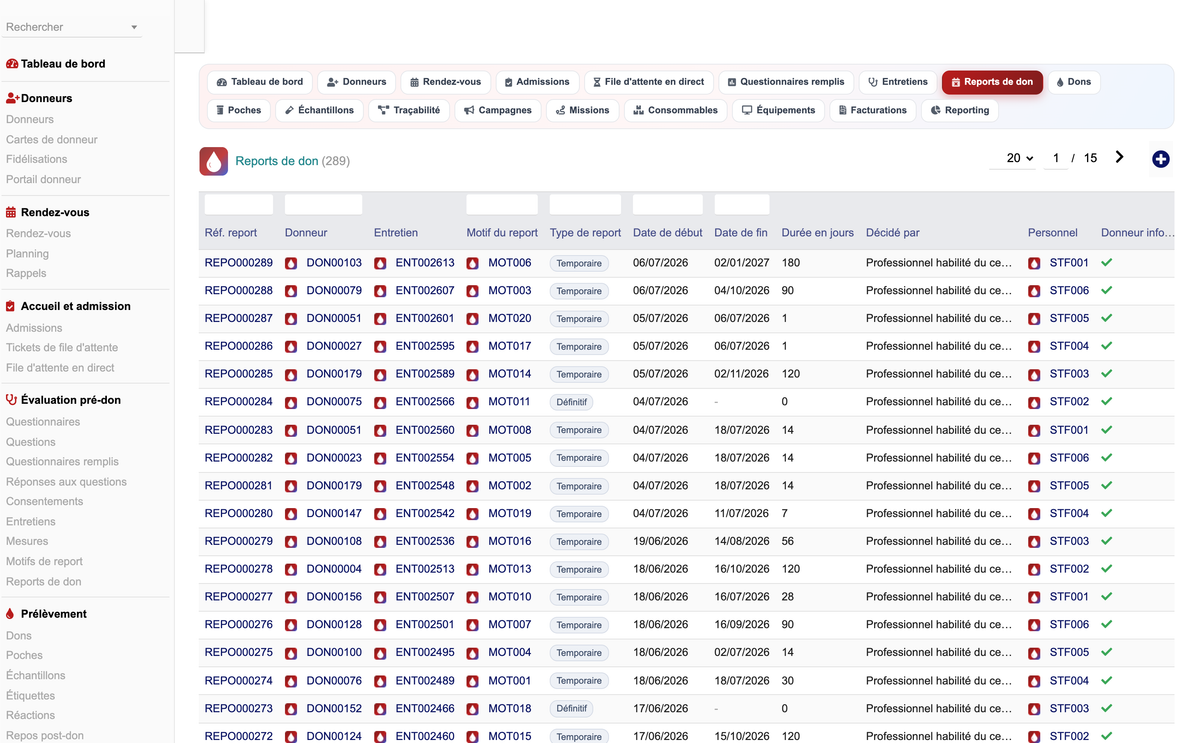Open motif link MOT017
This screenshot has width=1200, height=743.
[510, 347]
